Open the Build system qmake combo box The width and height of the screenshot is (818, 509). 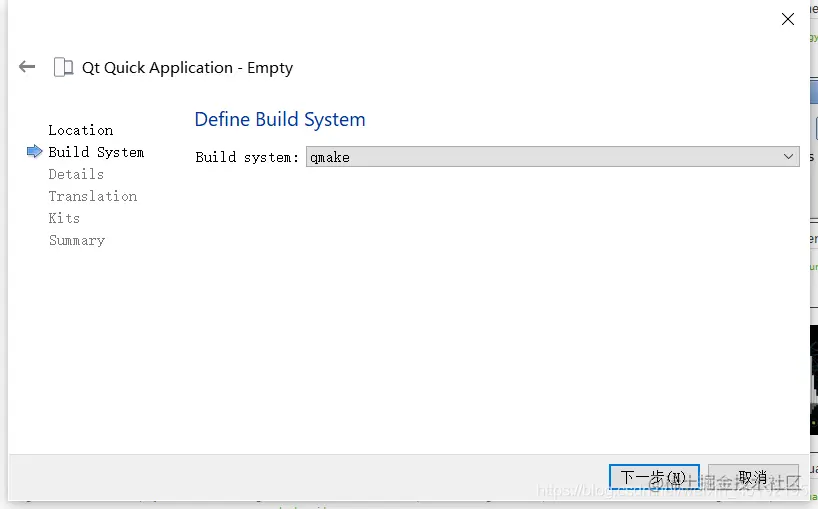point(552,157)
